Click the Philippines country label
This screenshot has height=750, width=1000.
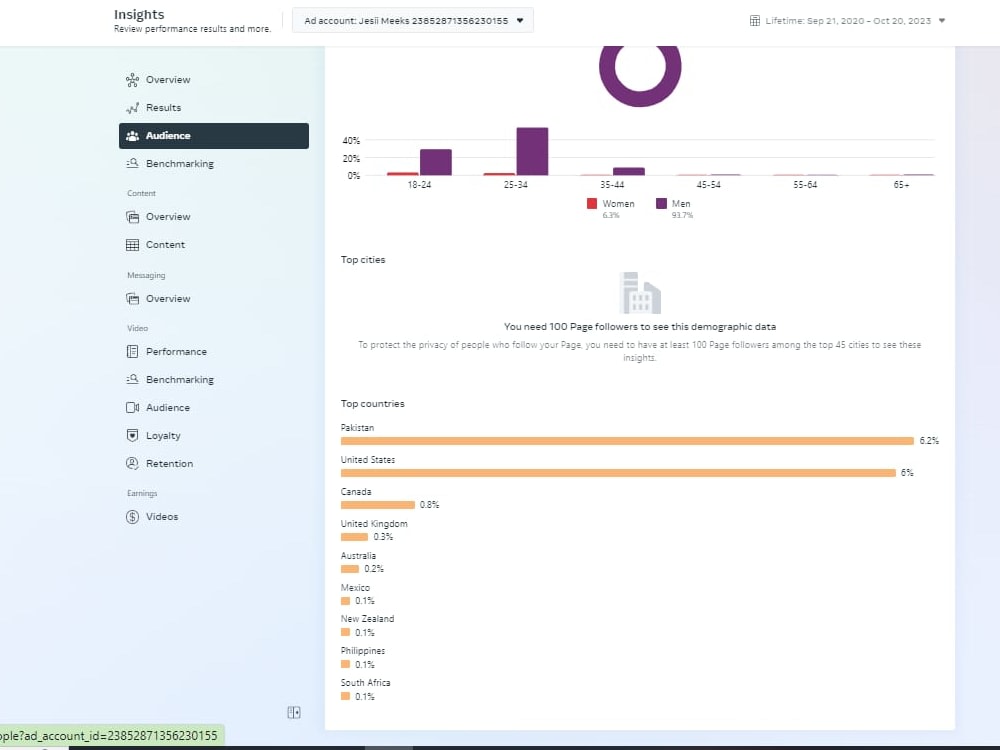pyautogui.click(x=363, y=651)
